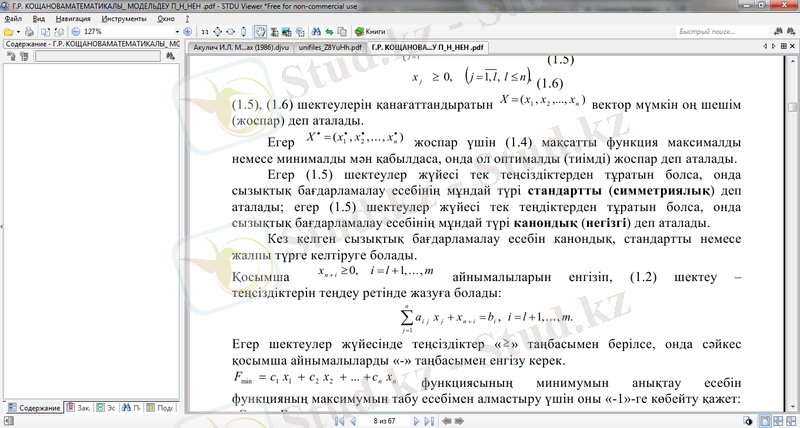
Task: Switch to unifiles_Z8YuHh.pdf tab
Action: [329, 46]
